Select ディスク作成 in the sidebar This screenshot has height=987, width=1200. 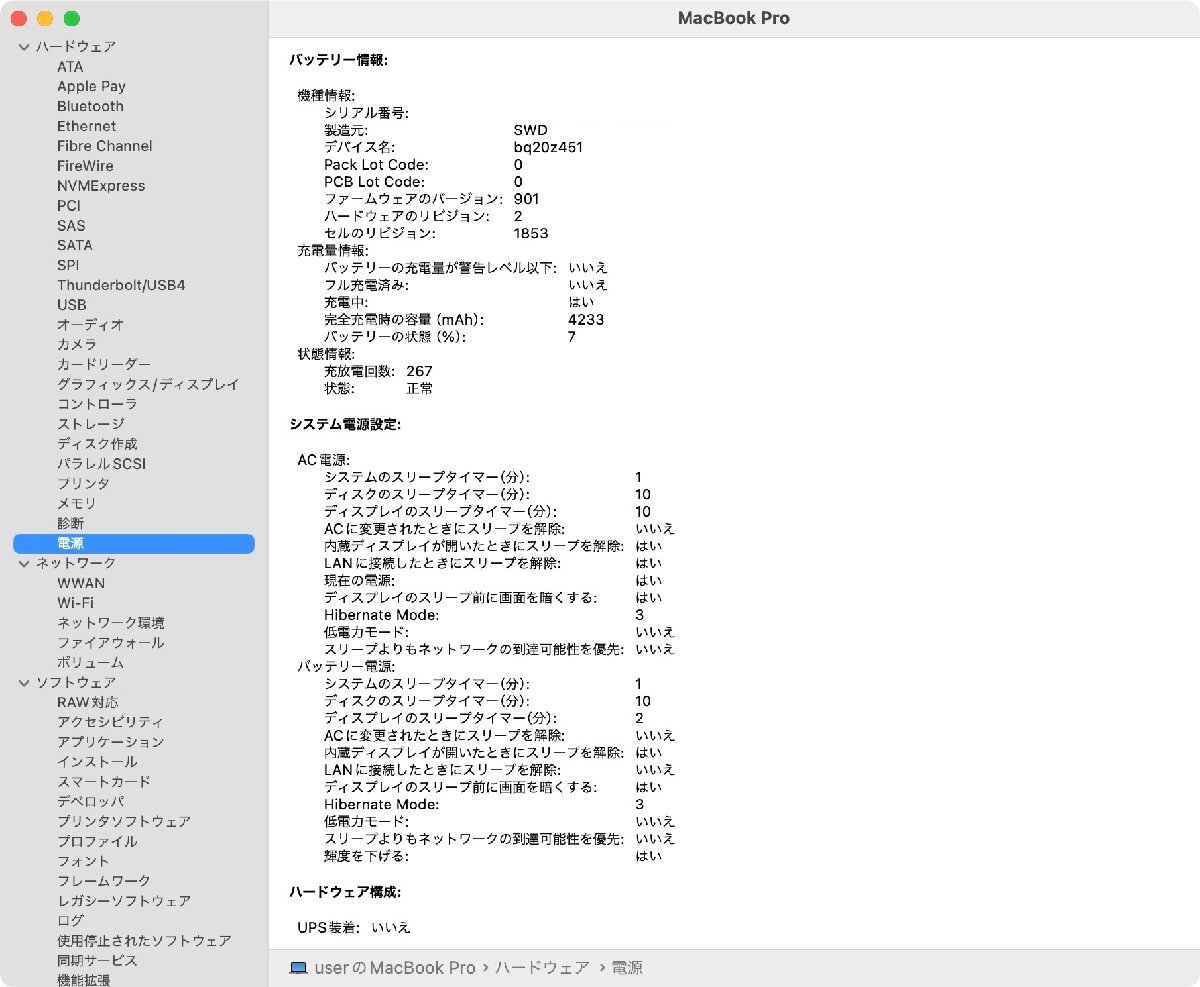coord(97,444)
